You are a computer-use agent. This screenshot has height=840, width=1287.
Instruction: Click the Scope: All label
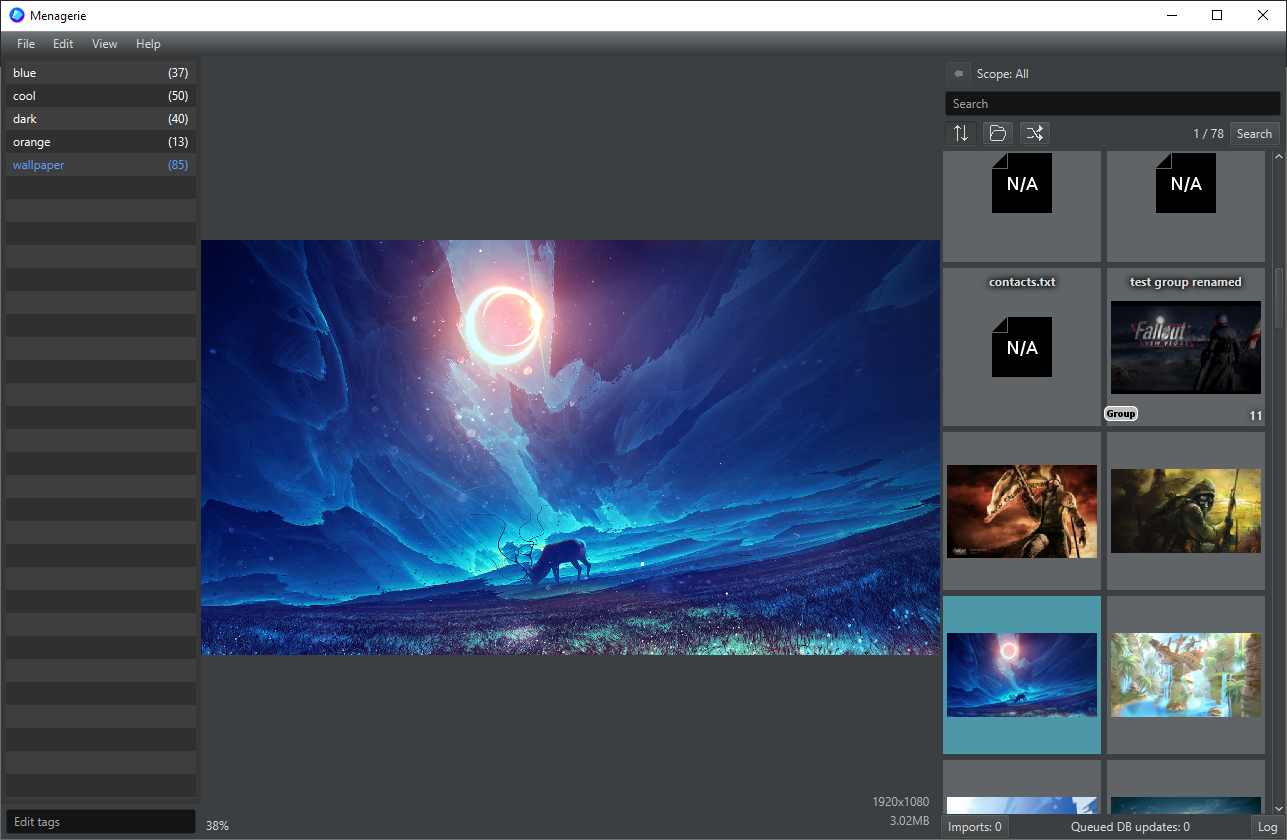click(x=1003, y=74)
